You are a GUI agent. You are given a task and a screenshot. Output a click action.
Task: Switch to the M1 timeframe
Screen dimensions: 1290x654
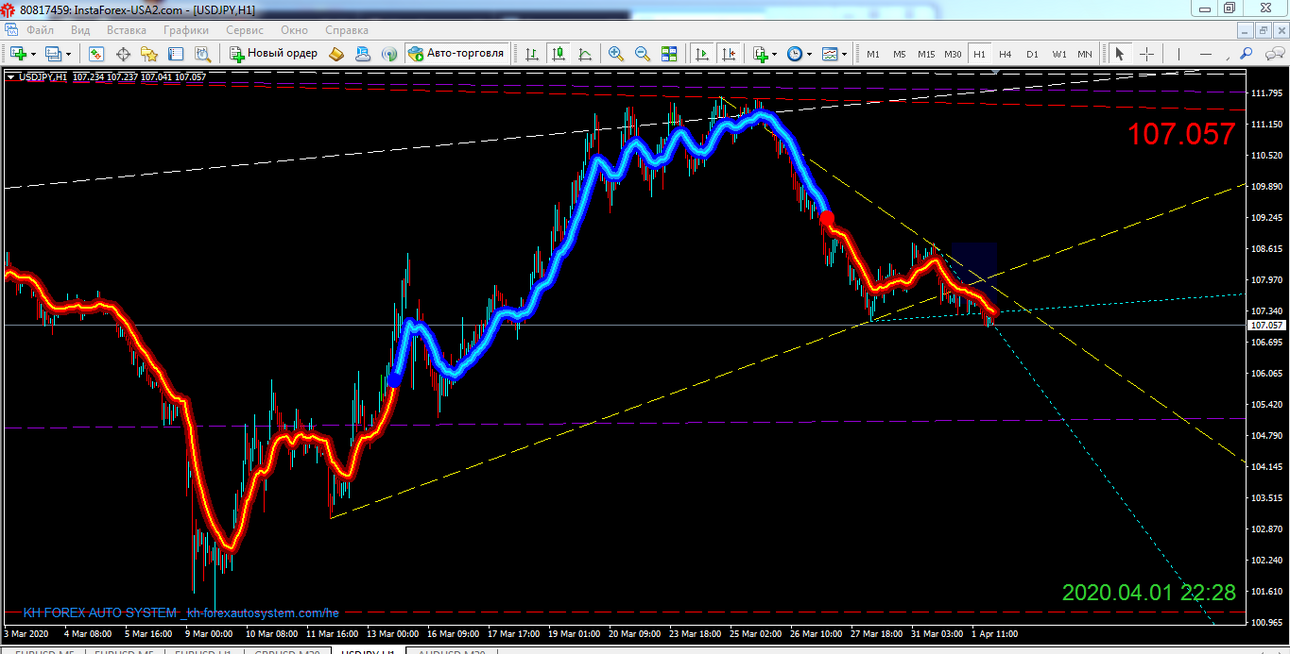pos(873,53)
